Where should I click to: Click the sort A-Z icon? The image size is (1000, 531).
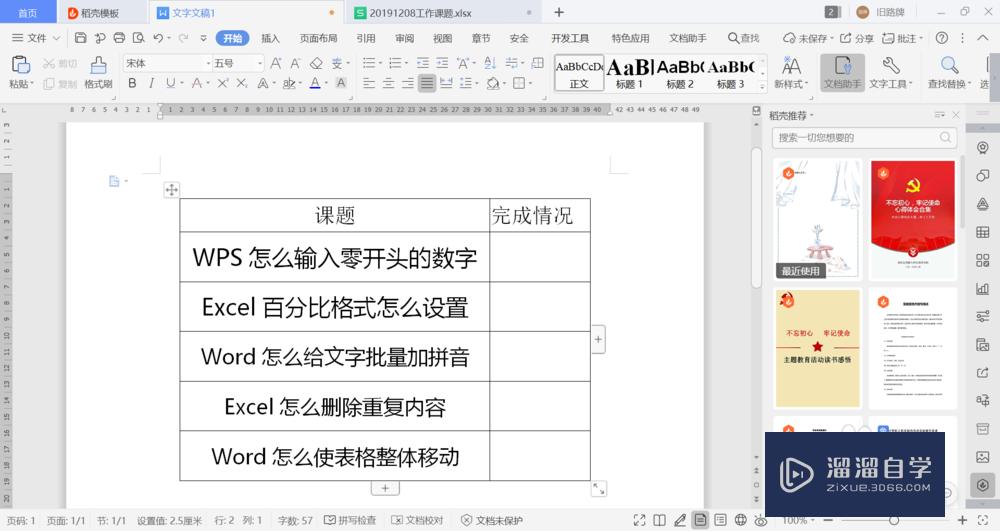click(x=490, y=63)
